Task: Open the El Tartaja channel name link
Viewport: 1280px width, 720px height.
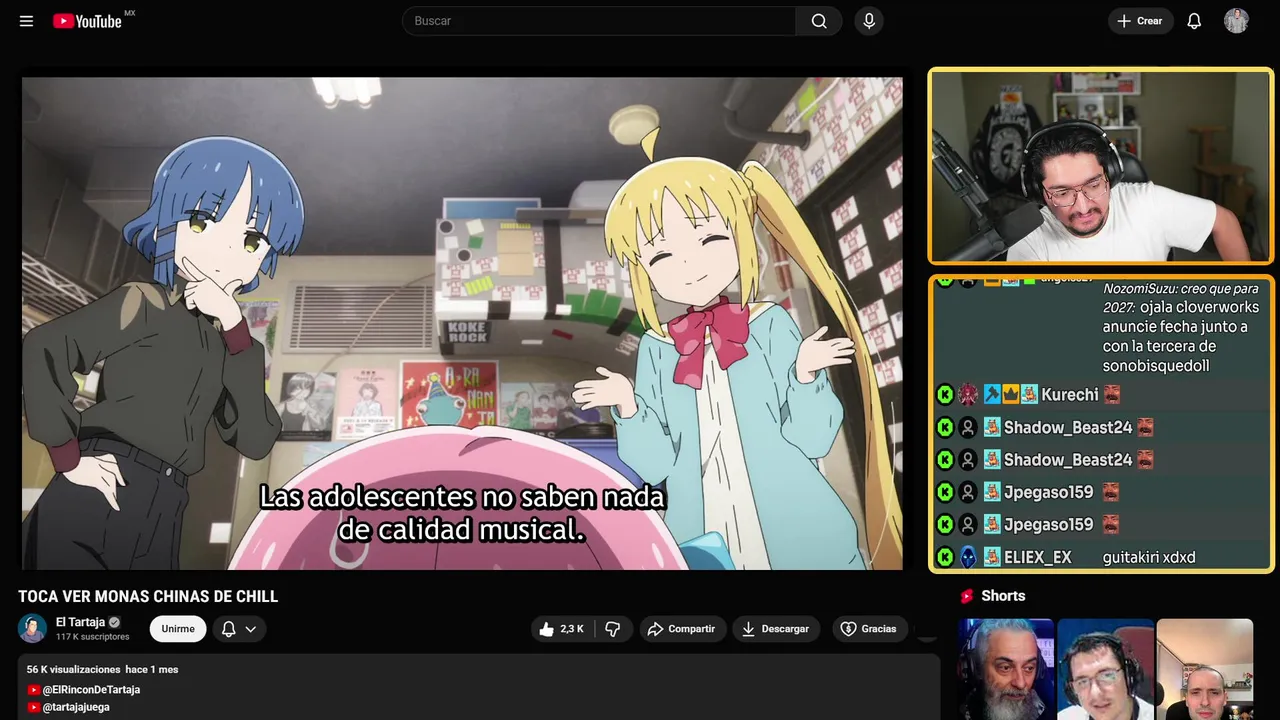Action: (80, 622)
